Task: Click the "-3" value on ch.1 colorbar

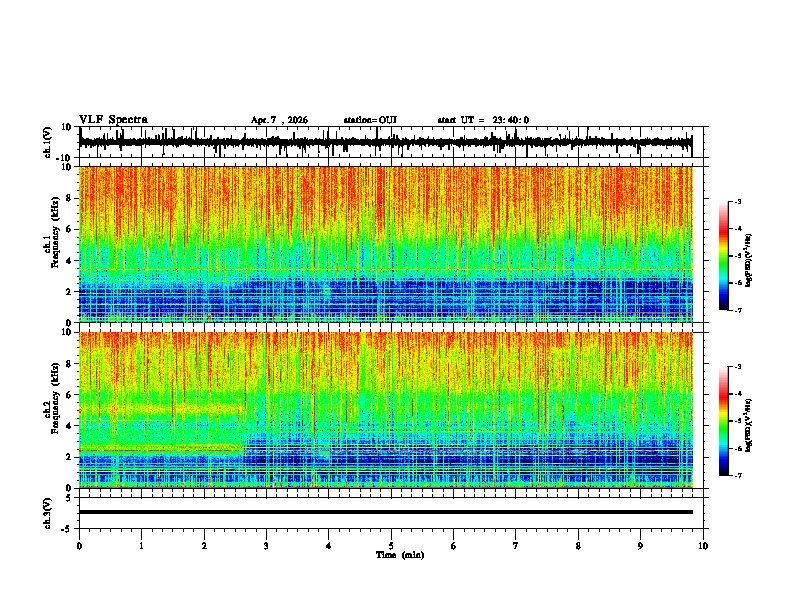Action: (738, 201)
